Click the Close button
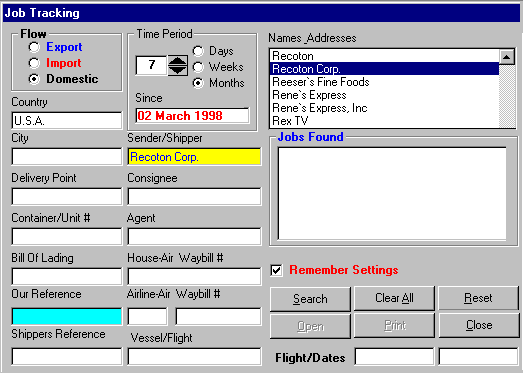The height and width of the screenshot is (373, 523). pos(478,325)
